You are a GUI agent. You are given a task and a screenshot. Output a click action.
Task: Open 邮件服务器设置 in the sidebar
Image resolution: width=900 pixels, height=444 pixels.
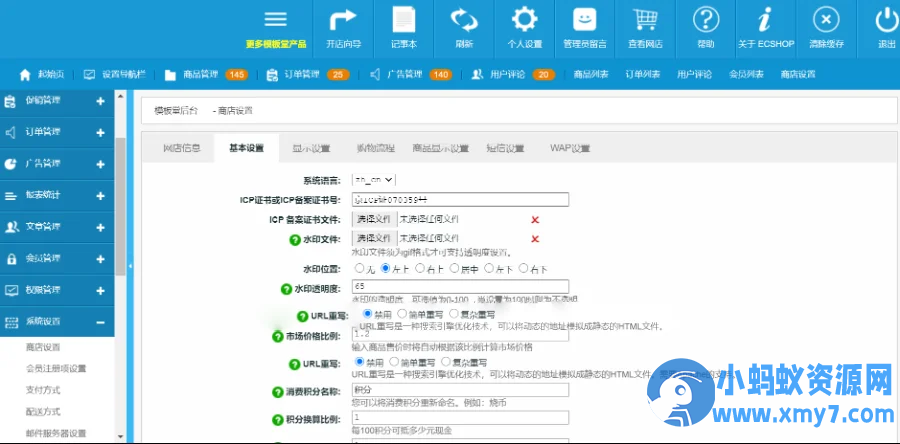(56, 434)
